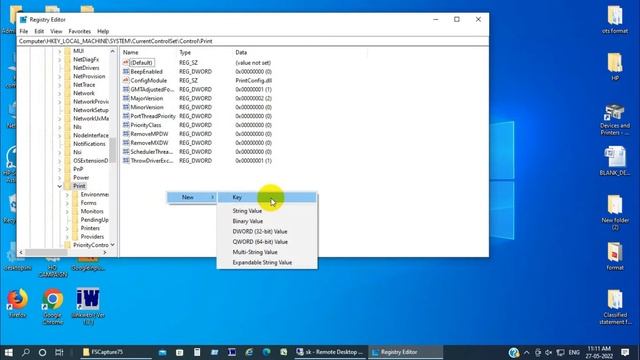Expand the Monitors subkey
The width and height of the screenshot is (640, 360).
coord(67,211)
